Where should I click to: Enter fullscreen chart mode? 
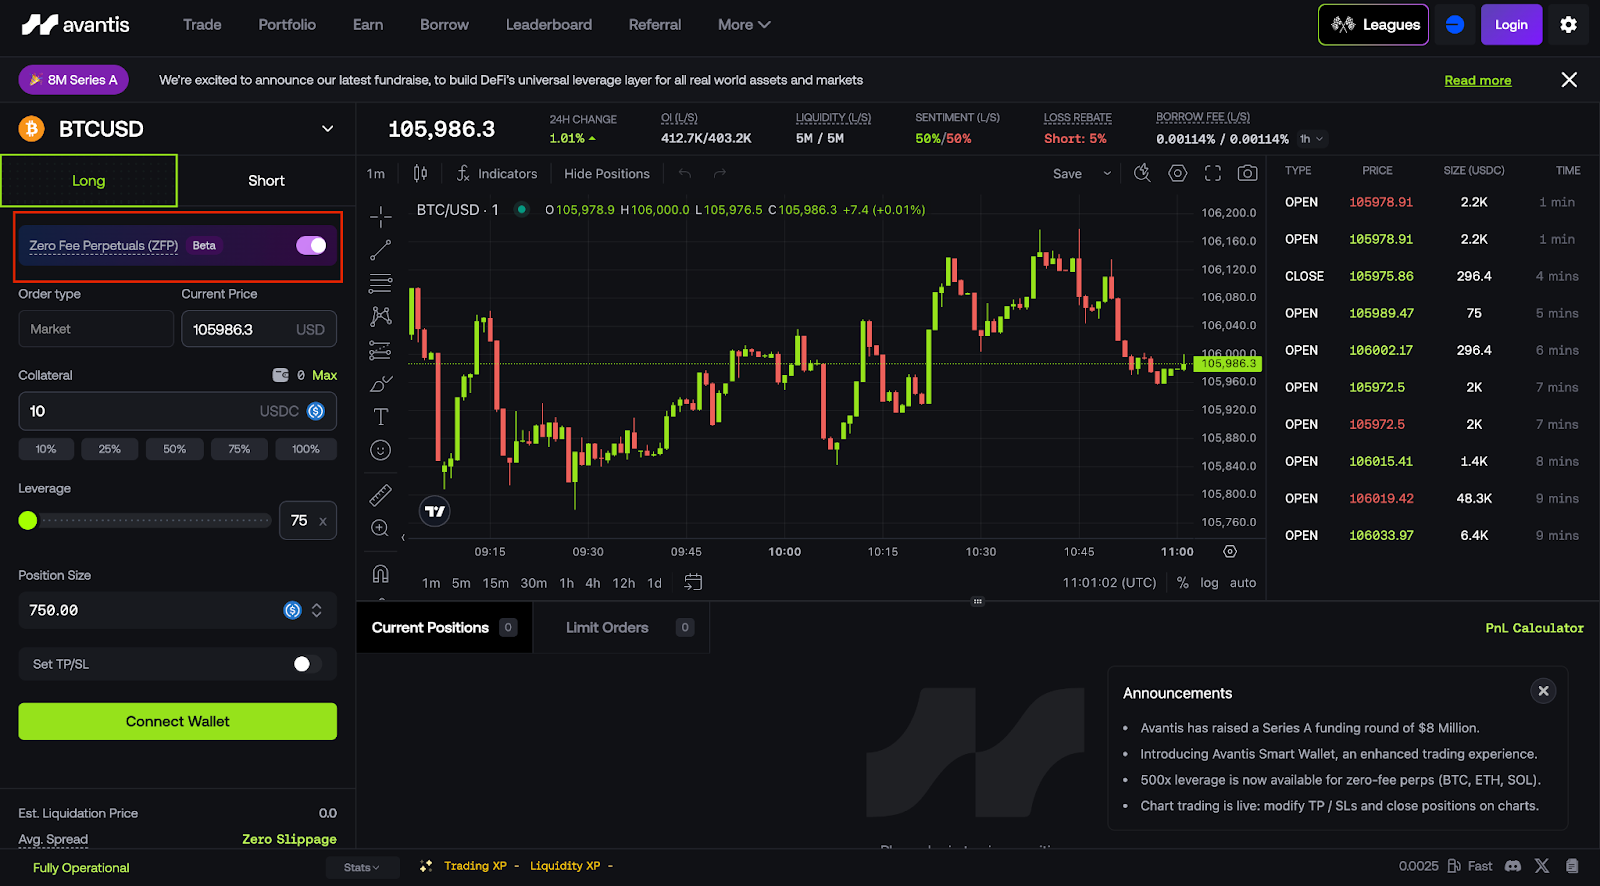(x=1213, y=173)
